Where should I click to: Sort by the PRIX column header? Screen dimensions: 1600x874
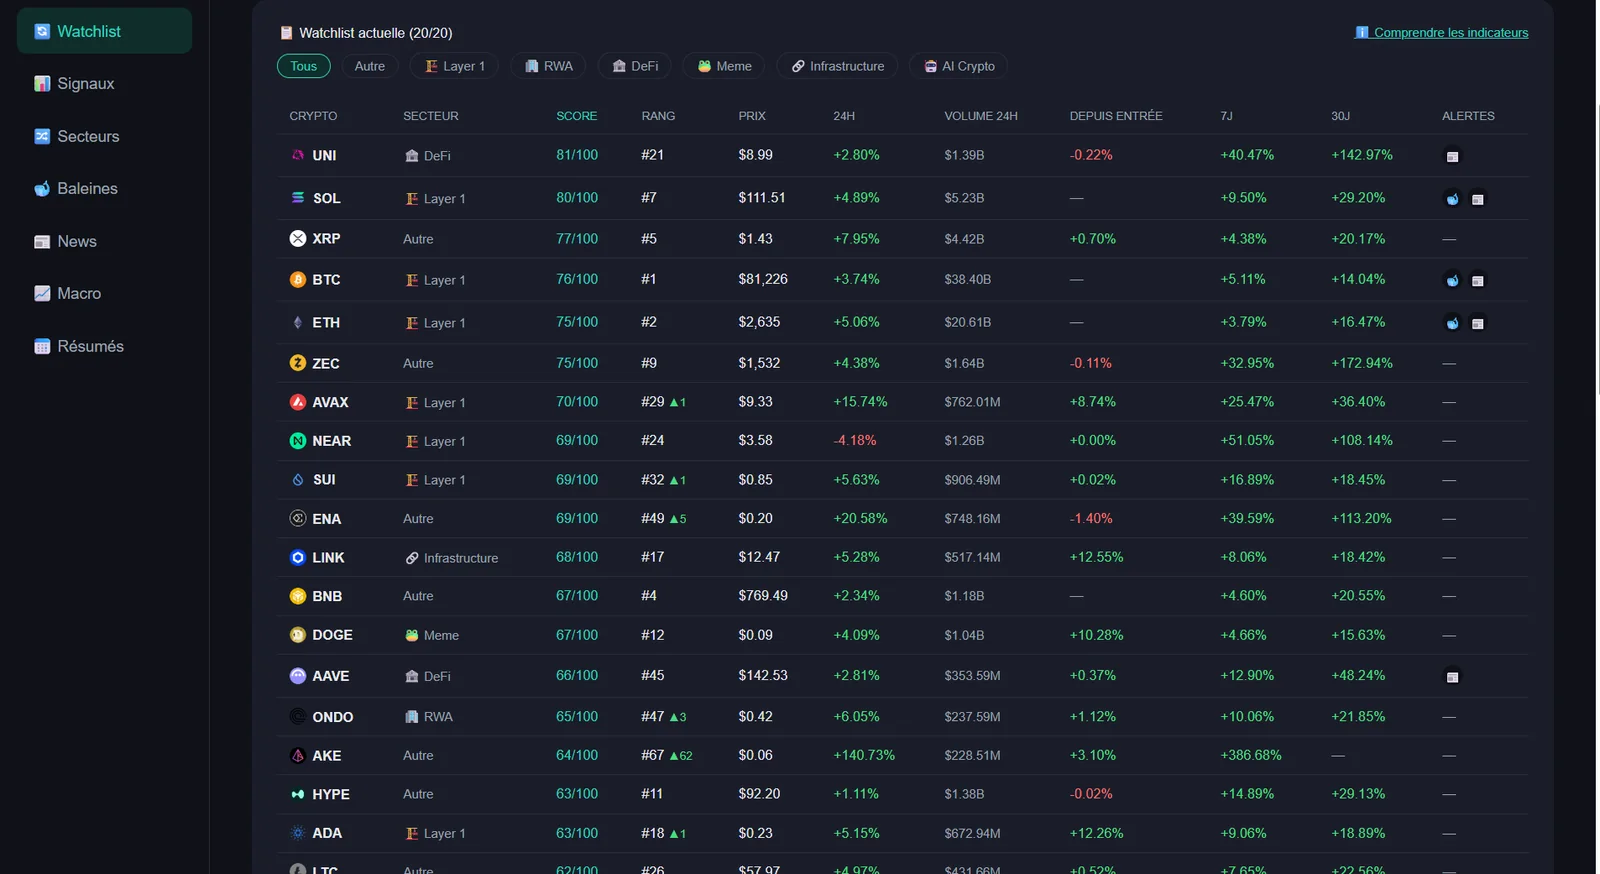[752, 116]
